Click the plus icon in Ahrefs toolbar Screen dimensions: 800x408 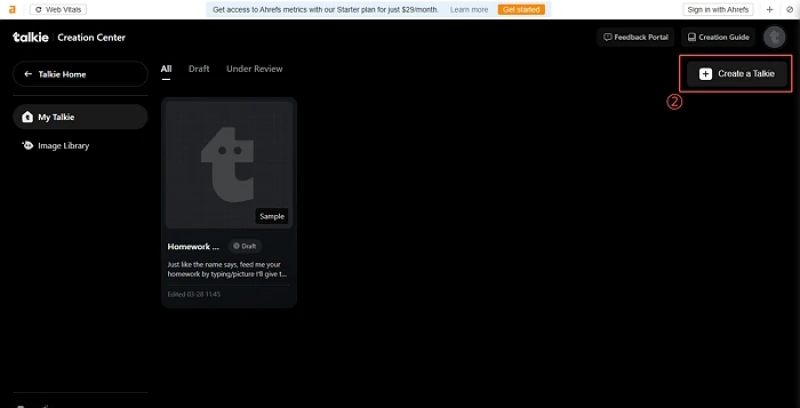(x=769, y=9)
